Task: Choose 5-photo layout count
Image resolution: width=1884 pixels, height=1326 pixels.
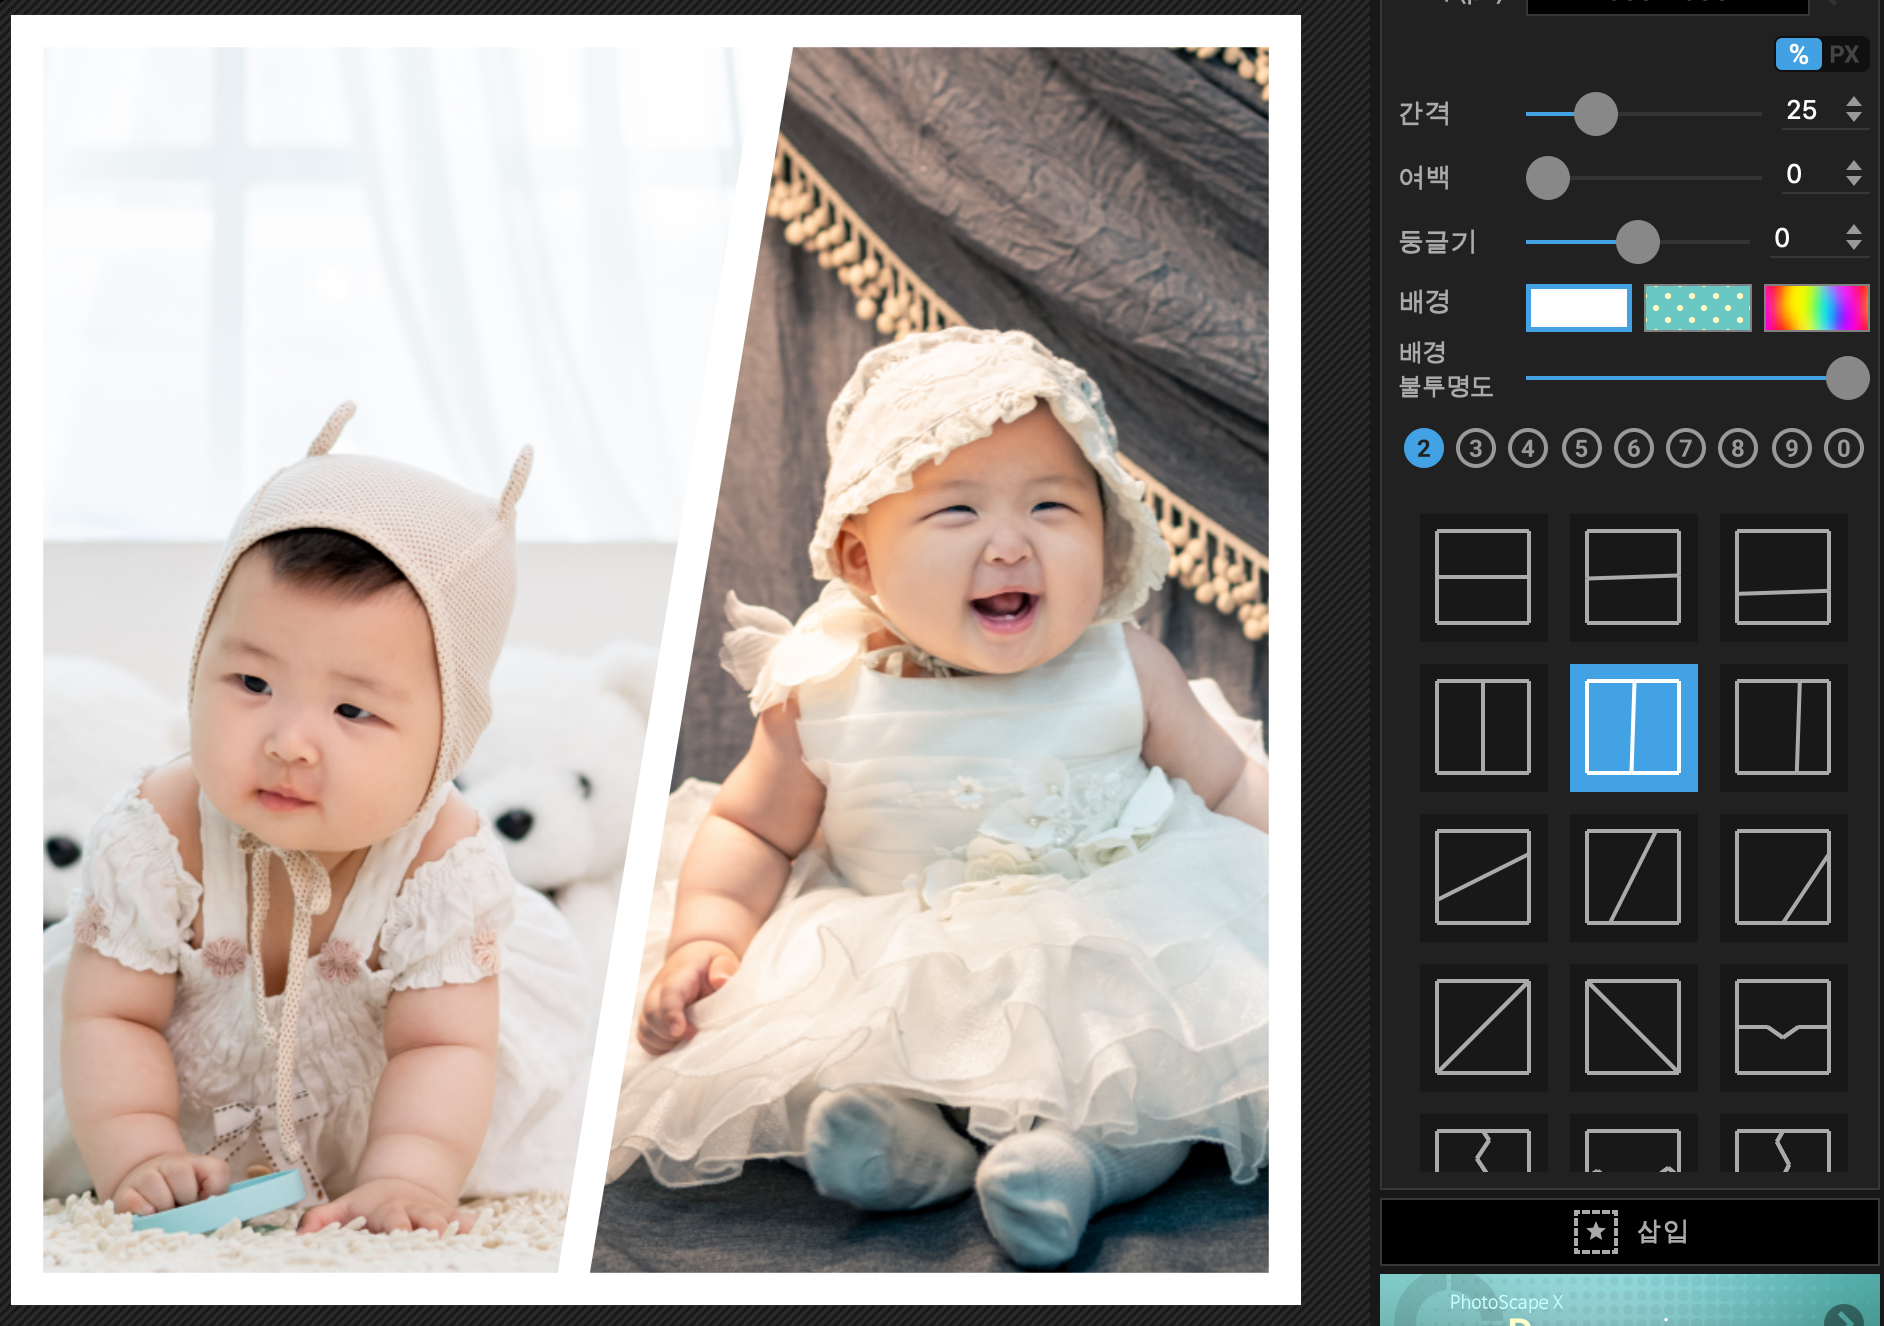Action: [x=1581, y=448]
